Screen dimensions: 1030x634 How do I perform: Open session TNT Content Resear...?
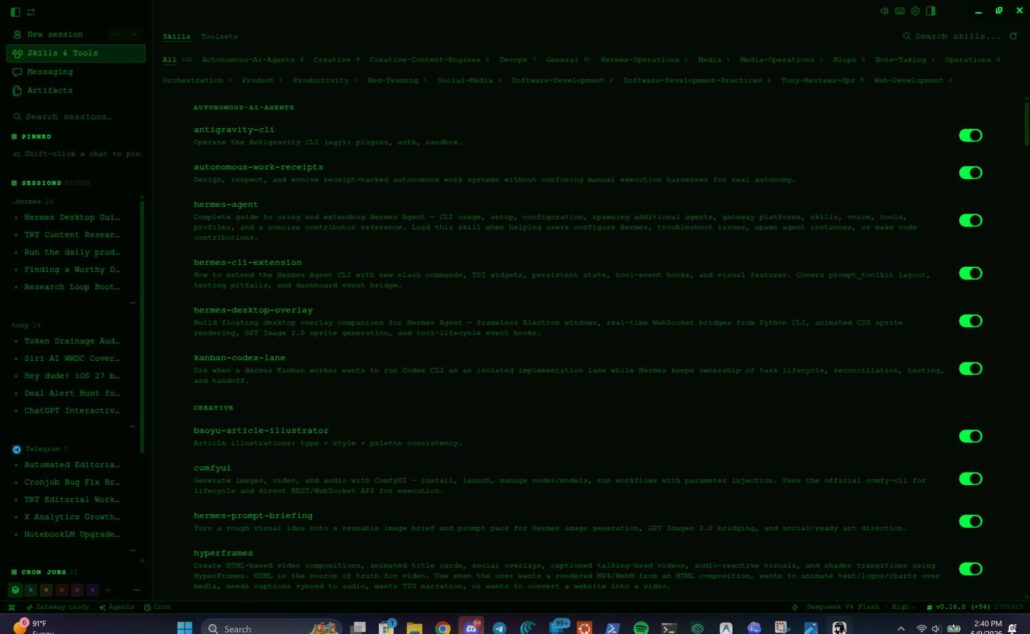point(72,235)
